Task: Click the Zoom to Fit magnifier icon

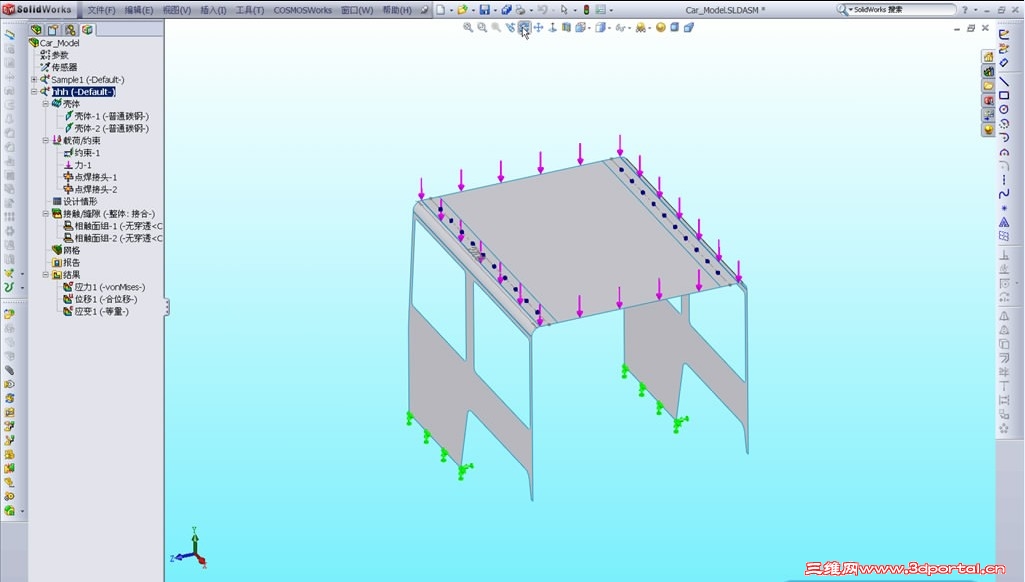Action: click(x=468, y=27)
